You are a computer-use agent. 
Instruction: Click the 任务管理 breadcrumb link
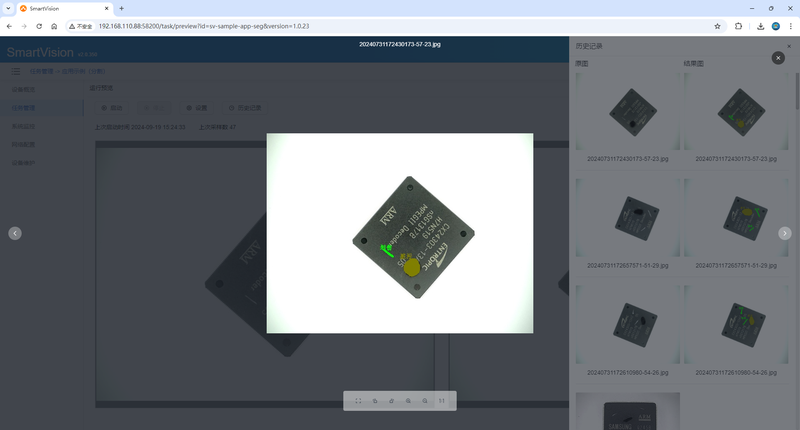(x=41, y=71)
